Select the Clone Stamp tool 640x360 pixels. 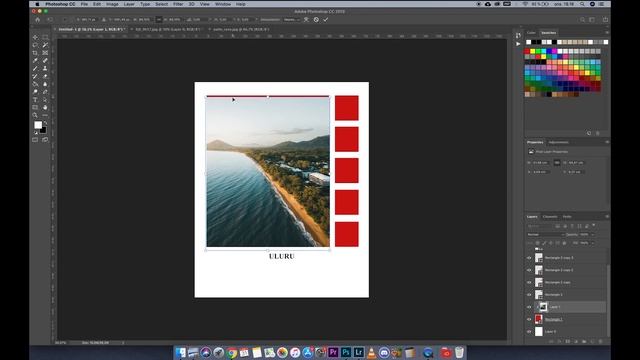point(45,68)
